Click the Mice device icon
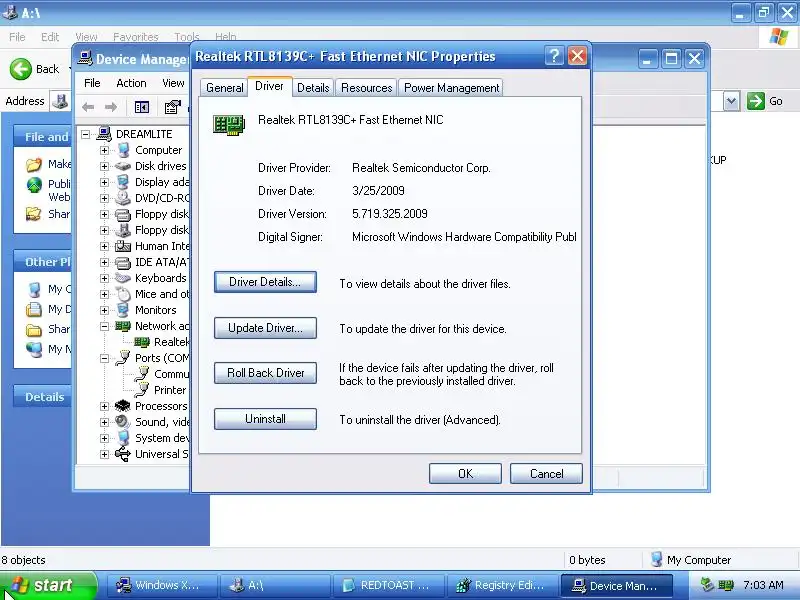800x600 pixels. click(x=123, y=294)
